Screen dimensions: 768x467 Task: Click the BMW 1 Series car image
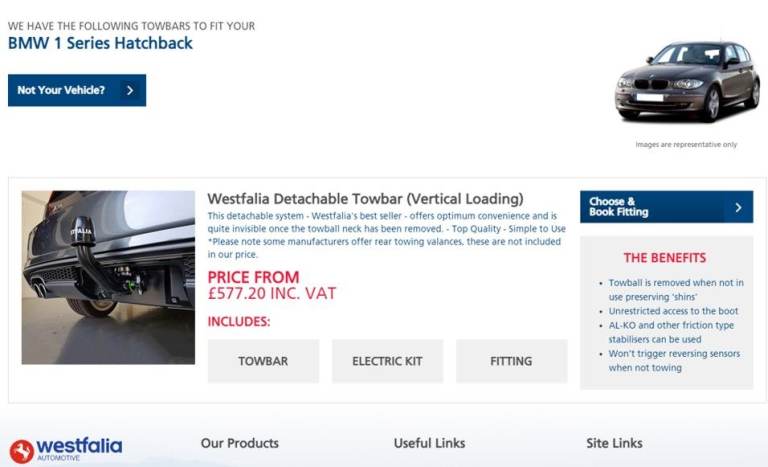tap(687, 81)
